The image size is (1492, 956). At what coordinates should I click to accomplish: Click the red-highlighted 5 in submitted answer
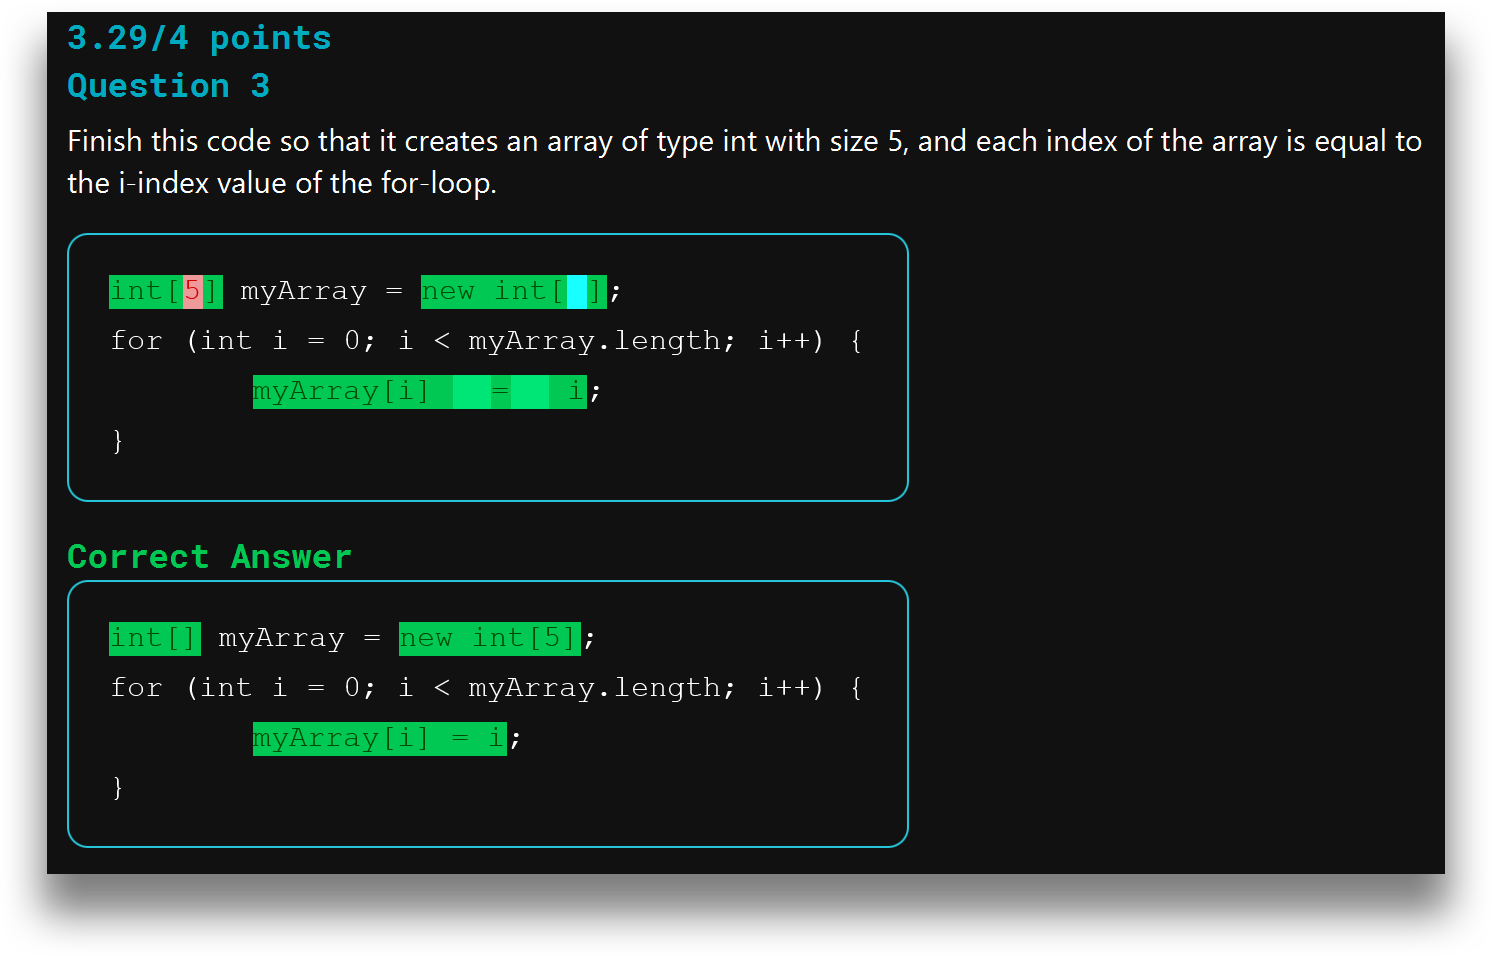pyautogui.click(x=192, y=291)
